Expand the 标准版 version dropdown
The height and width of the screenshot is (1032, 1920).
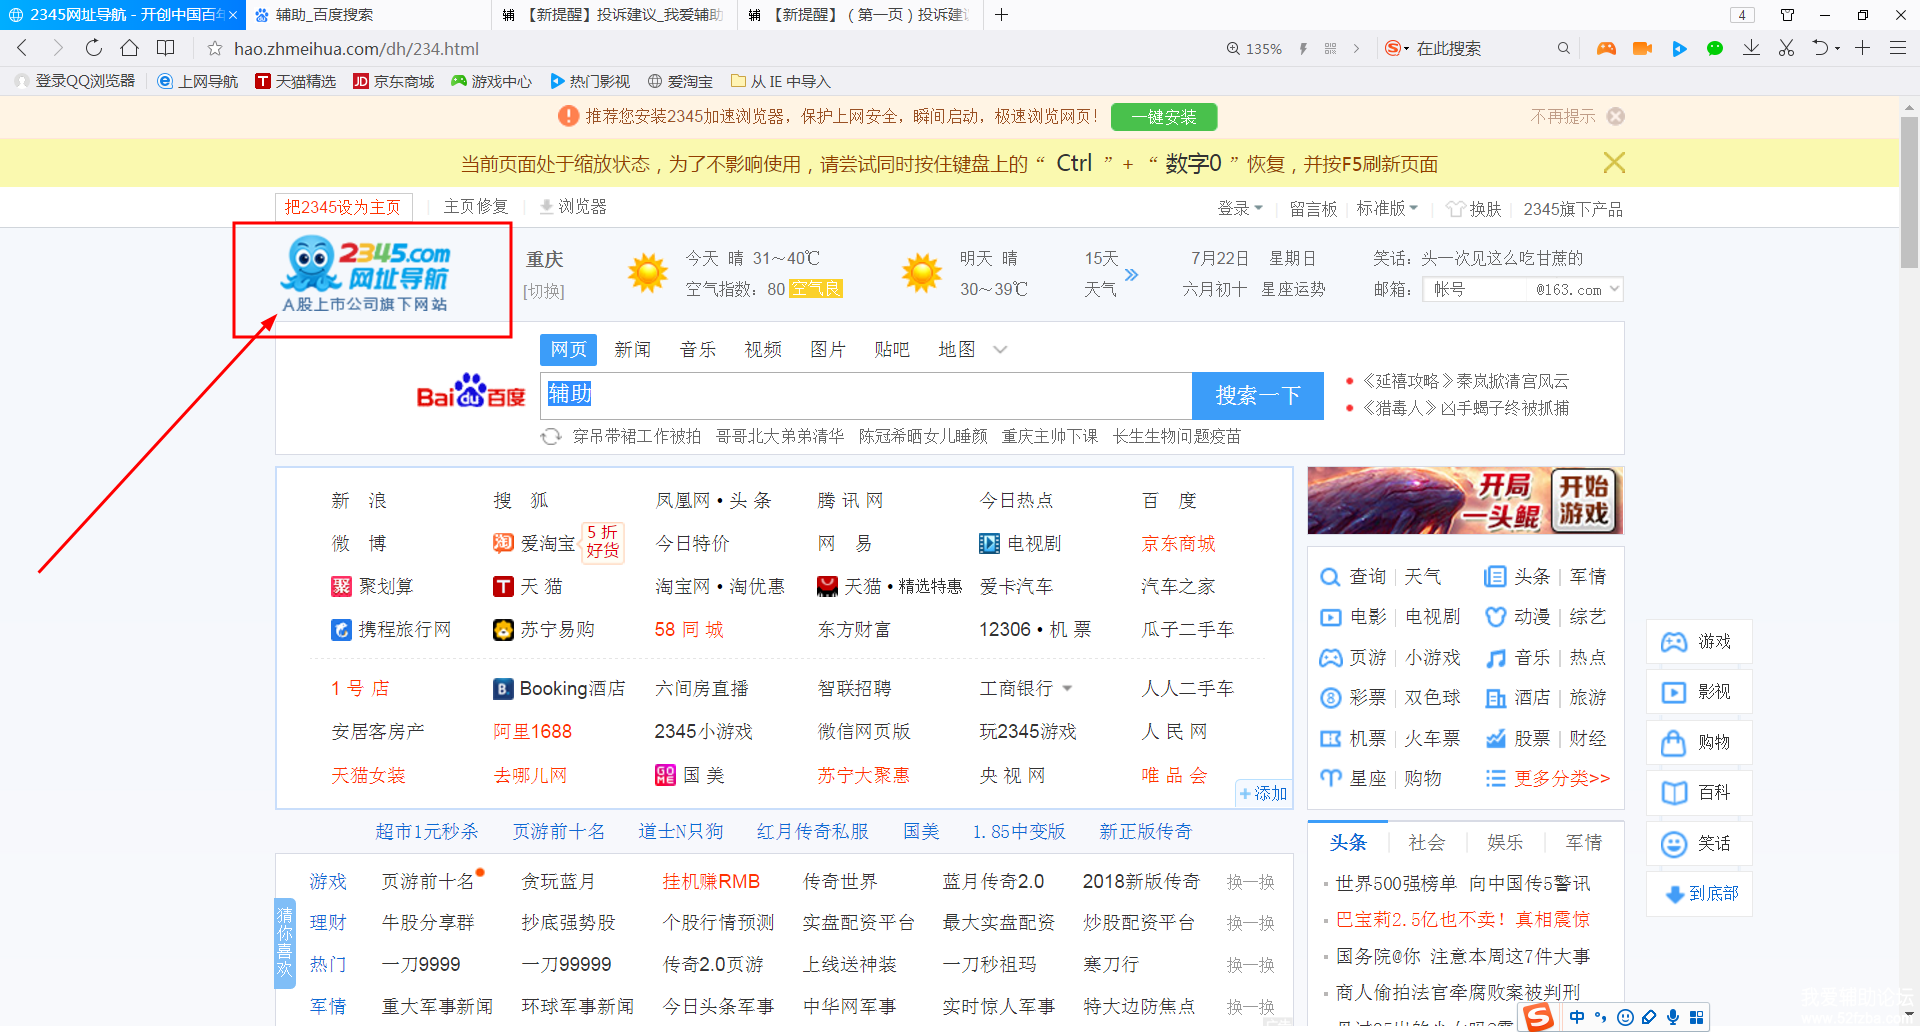(x=1387, y=208)
